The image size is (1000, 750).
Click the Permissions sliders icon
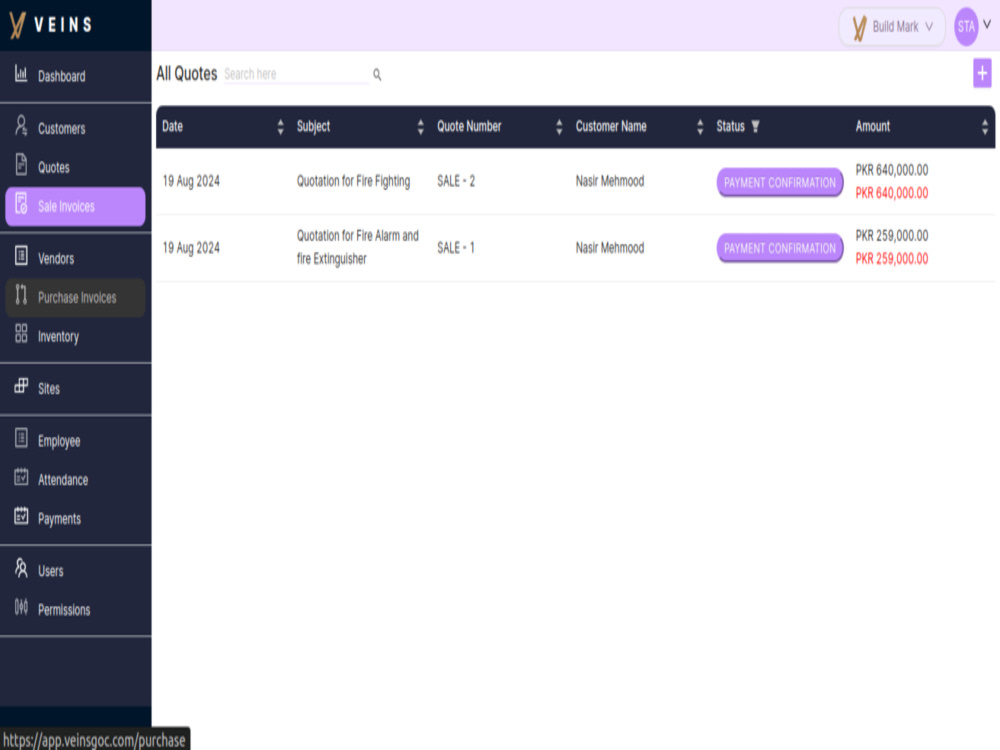tap(21, 607)
